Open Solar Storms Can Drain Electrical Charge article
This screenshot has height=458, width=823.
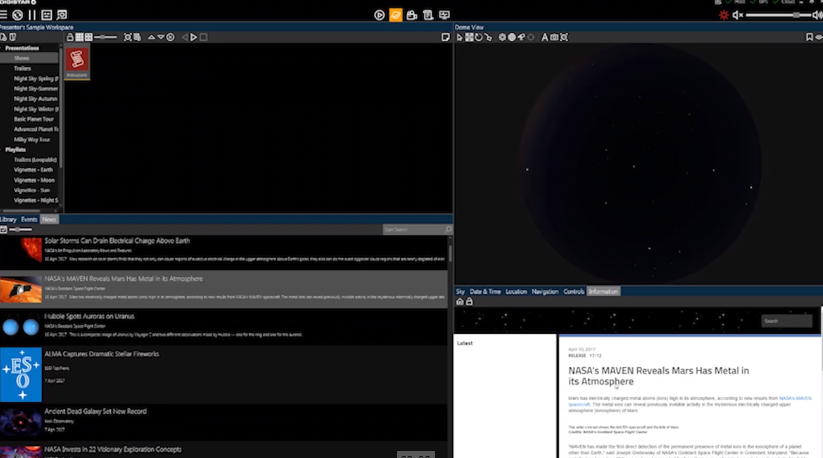tap(224, 250)
